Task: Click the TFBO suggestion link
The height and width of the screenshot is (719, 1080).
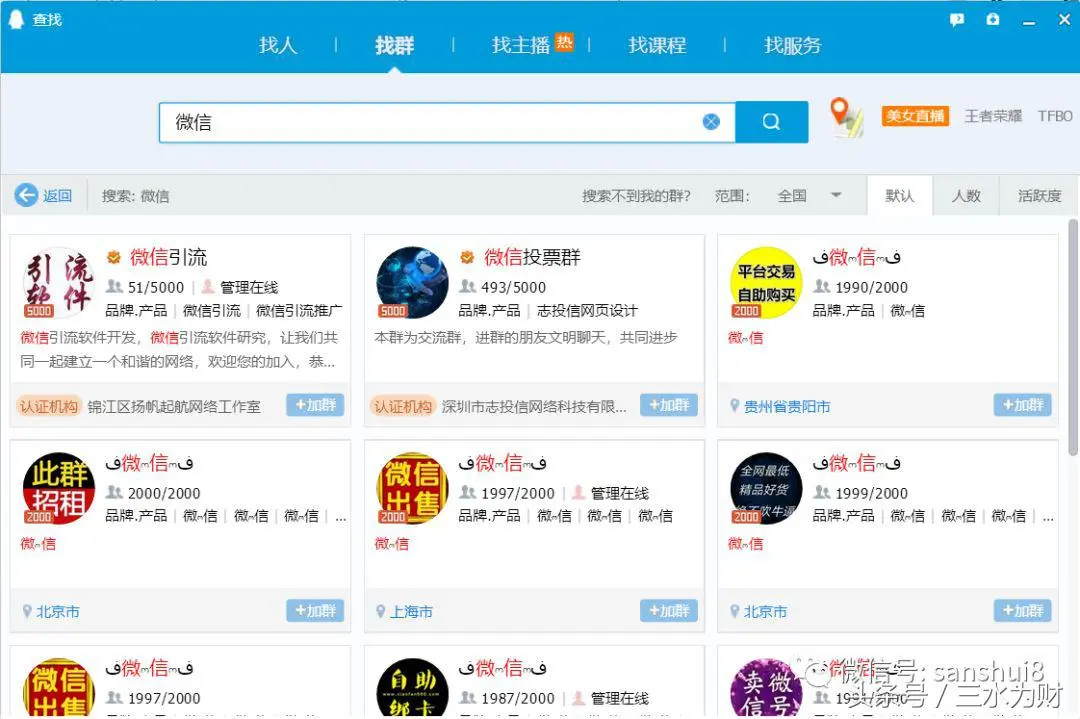Action: [x=1055, y=116]
